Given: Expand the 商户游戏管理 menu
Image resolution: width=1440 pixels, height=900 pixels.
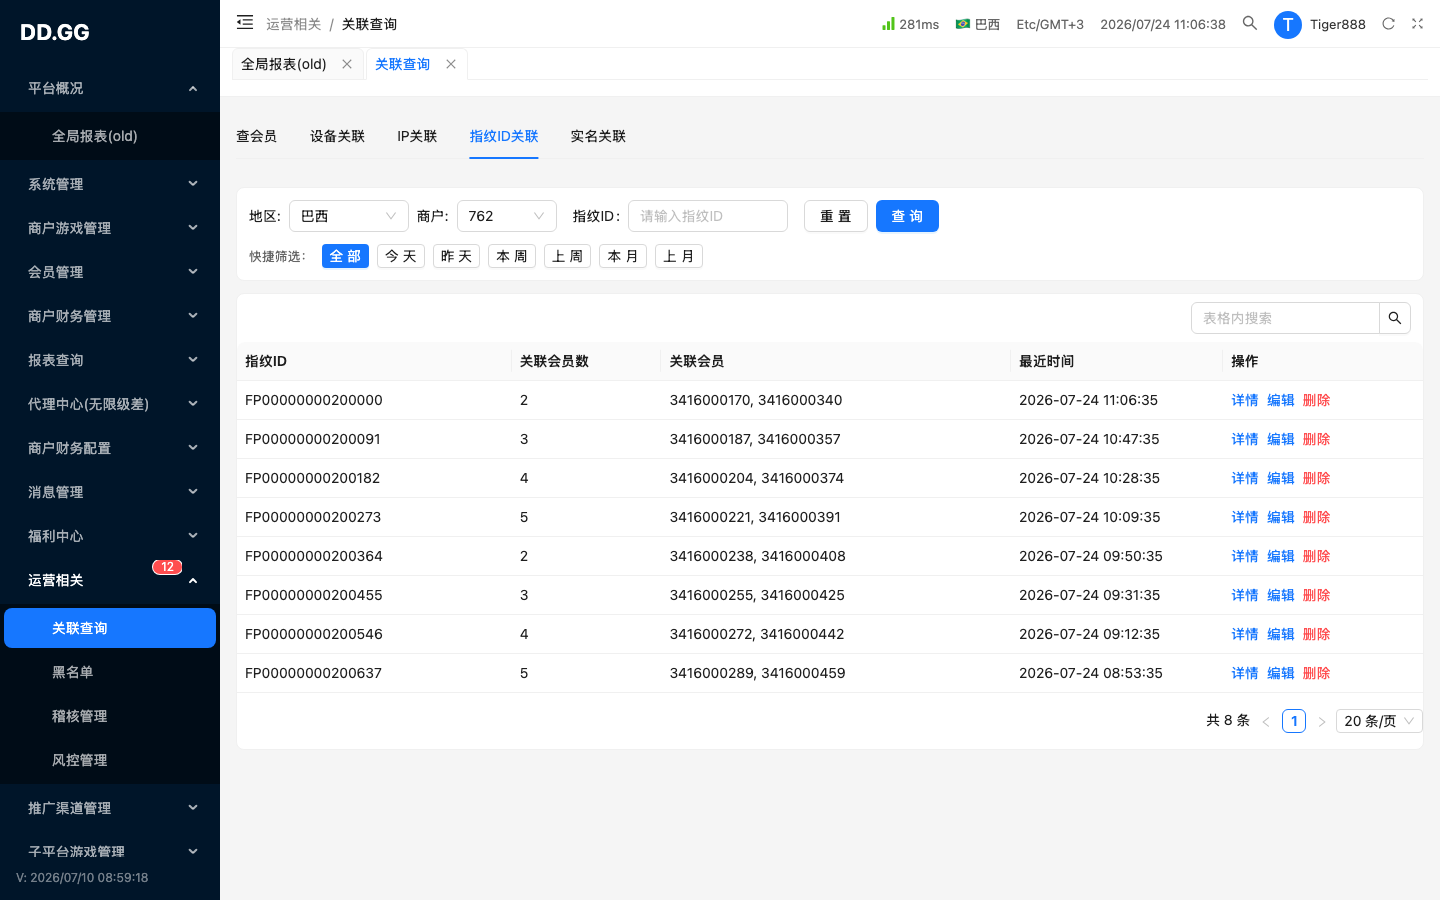Looking at the screenshot, I should 110,228.
